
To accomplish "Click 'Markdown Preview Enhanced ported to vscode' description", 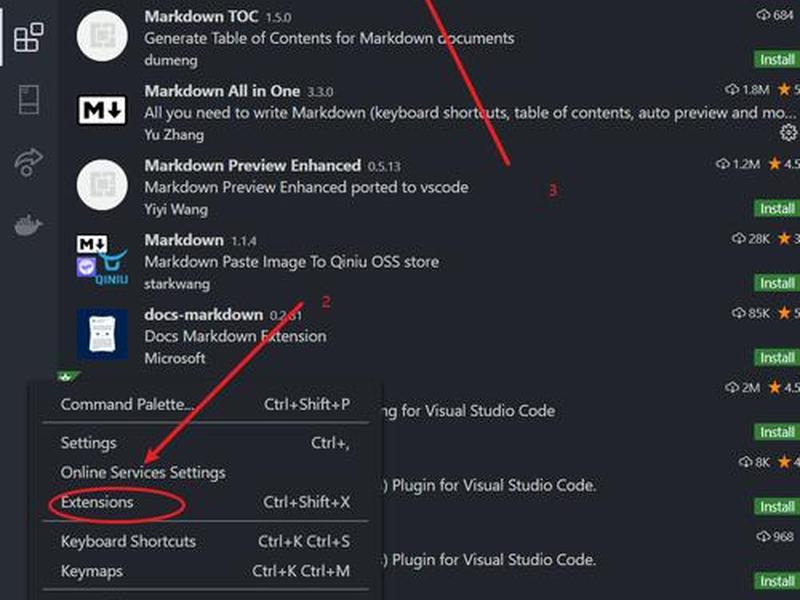I will (306, 187).
